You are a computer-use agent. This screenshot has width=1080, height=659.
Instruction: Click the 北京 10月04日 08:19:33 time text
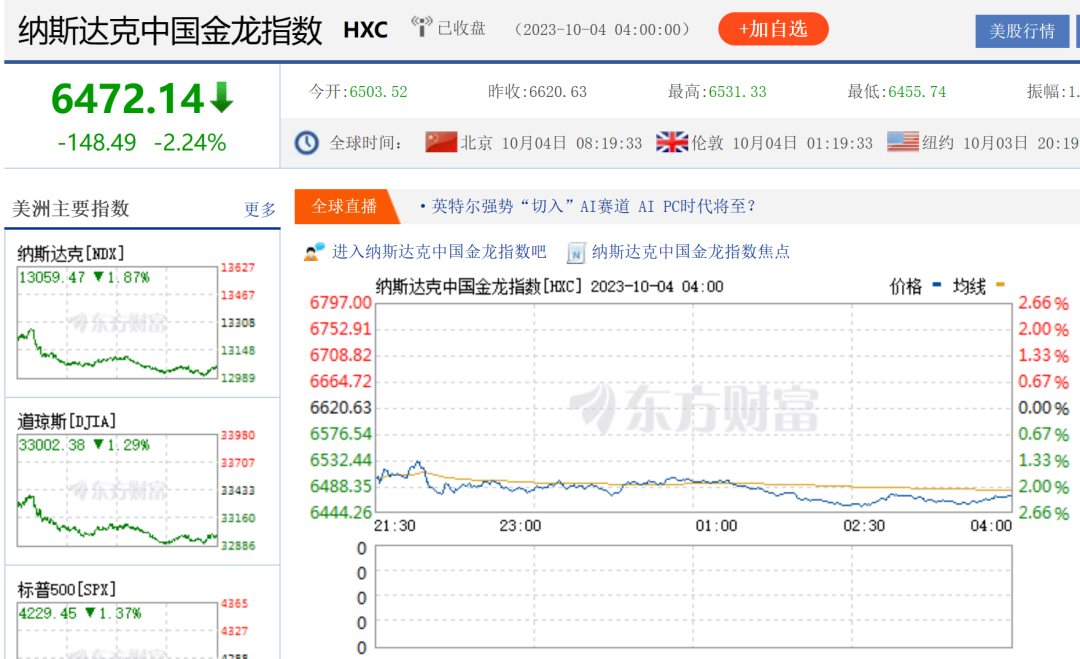(551, 143)
